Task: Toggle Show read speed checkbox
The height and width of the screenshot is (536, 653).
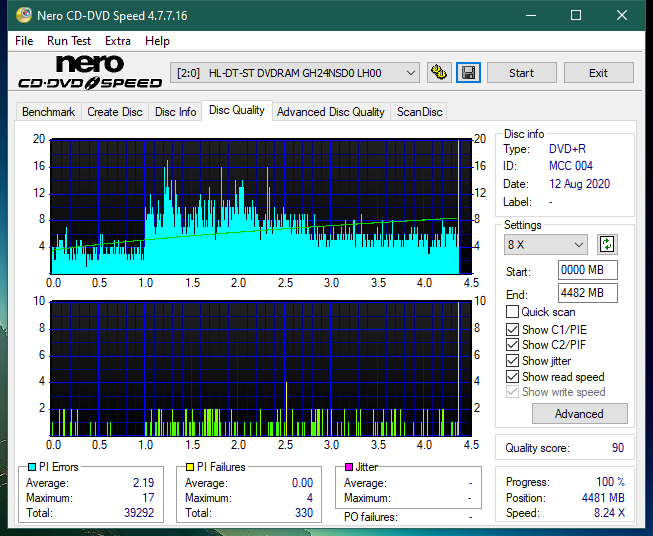Action: pos(512,376)
